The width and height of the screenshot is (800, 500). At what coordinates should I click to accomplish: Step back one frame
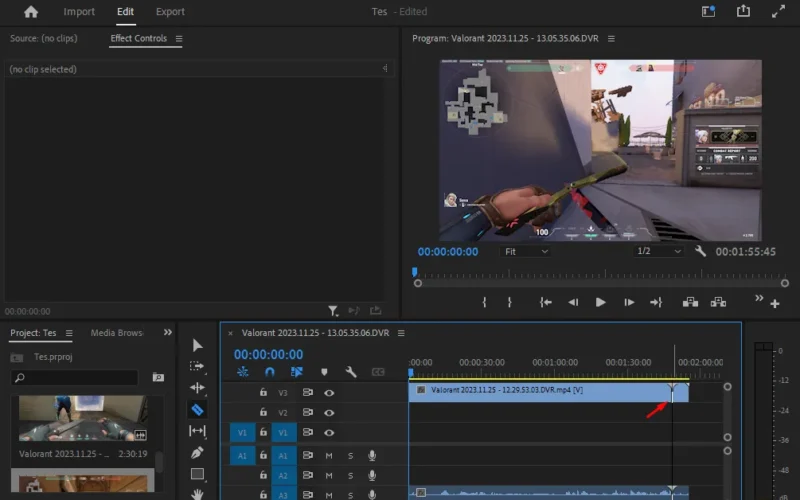[x=573, y=303]
